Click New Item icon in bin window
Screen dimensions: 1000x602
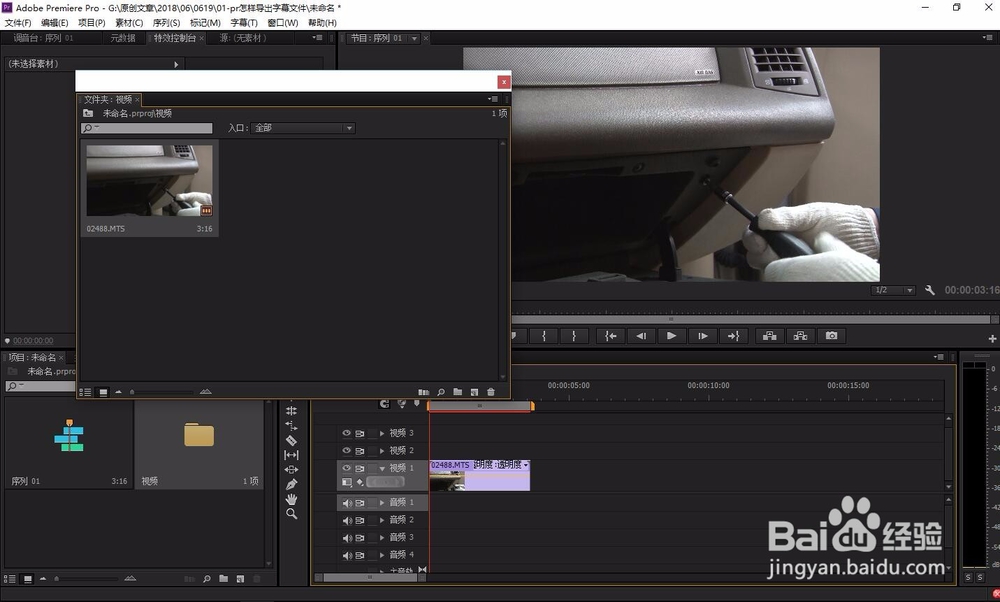(474, 392)
